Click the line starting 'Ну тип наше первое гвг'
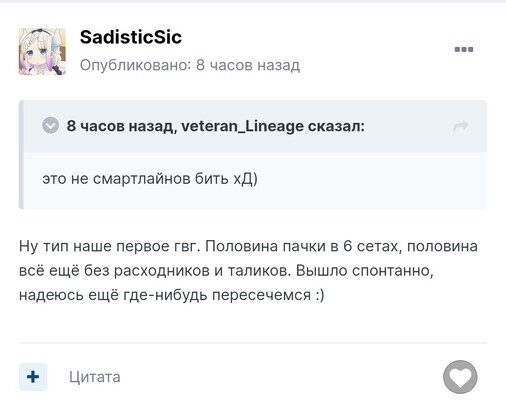This screenshot has height=400, width=506. point(248,246)
